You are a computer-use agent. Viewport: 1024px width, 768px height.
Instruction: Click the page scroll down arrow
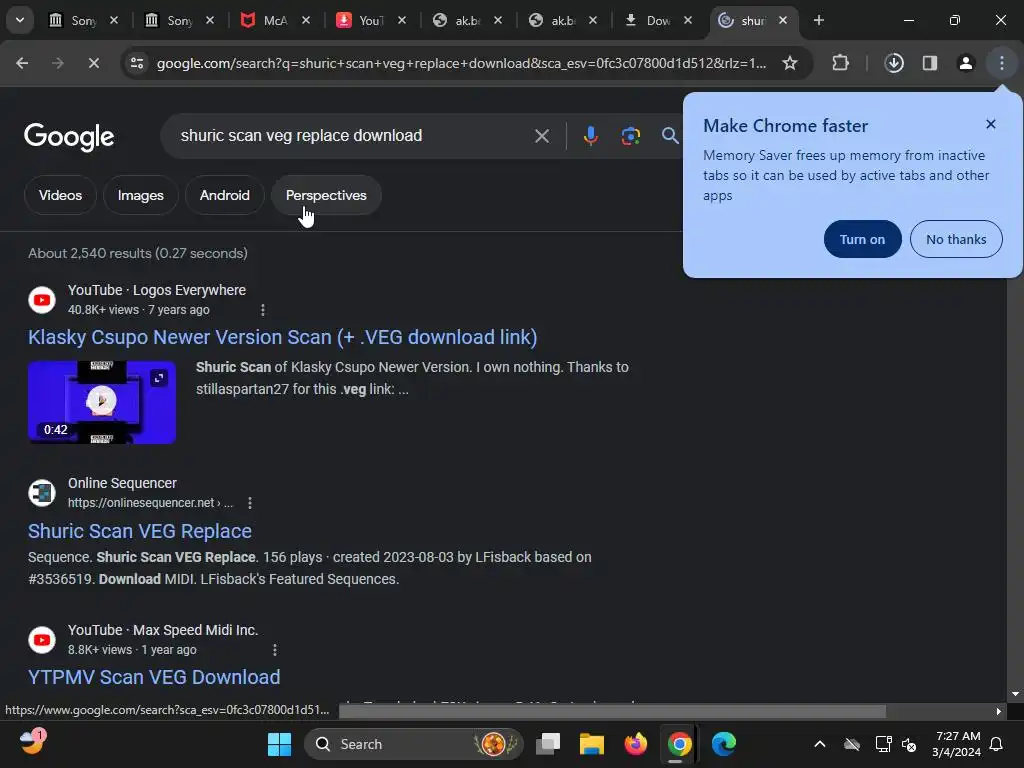(1014, 694)
